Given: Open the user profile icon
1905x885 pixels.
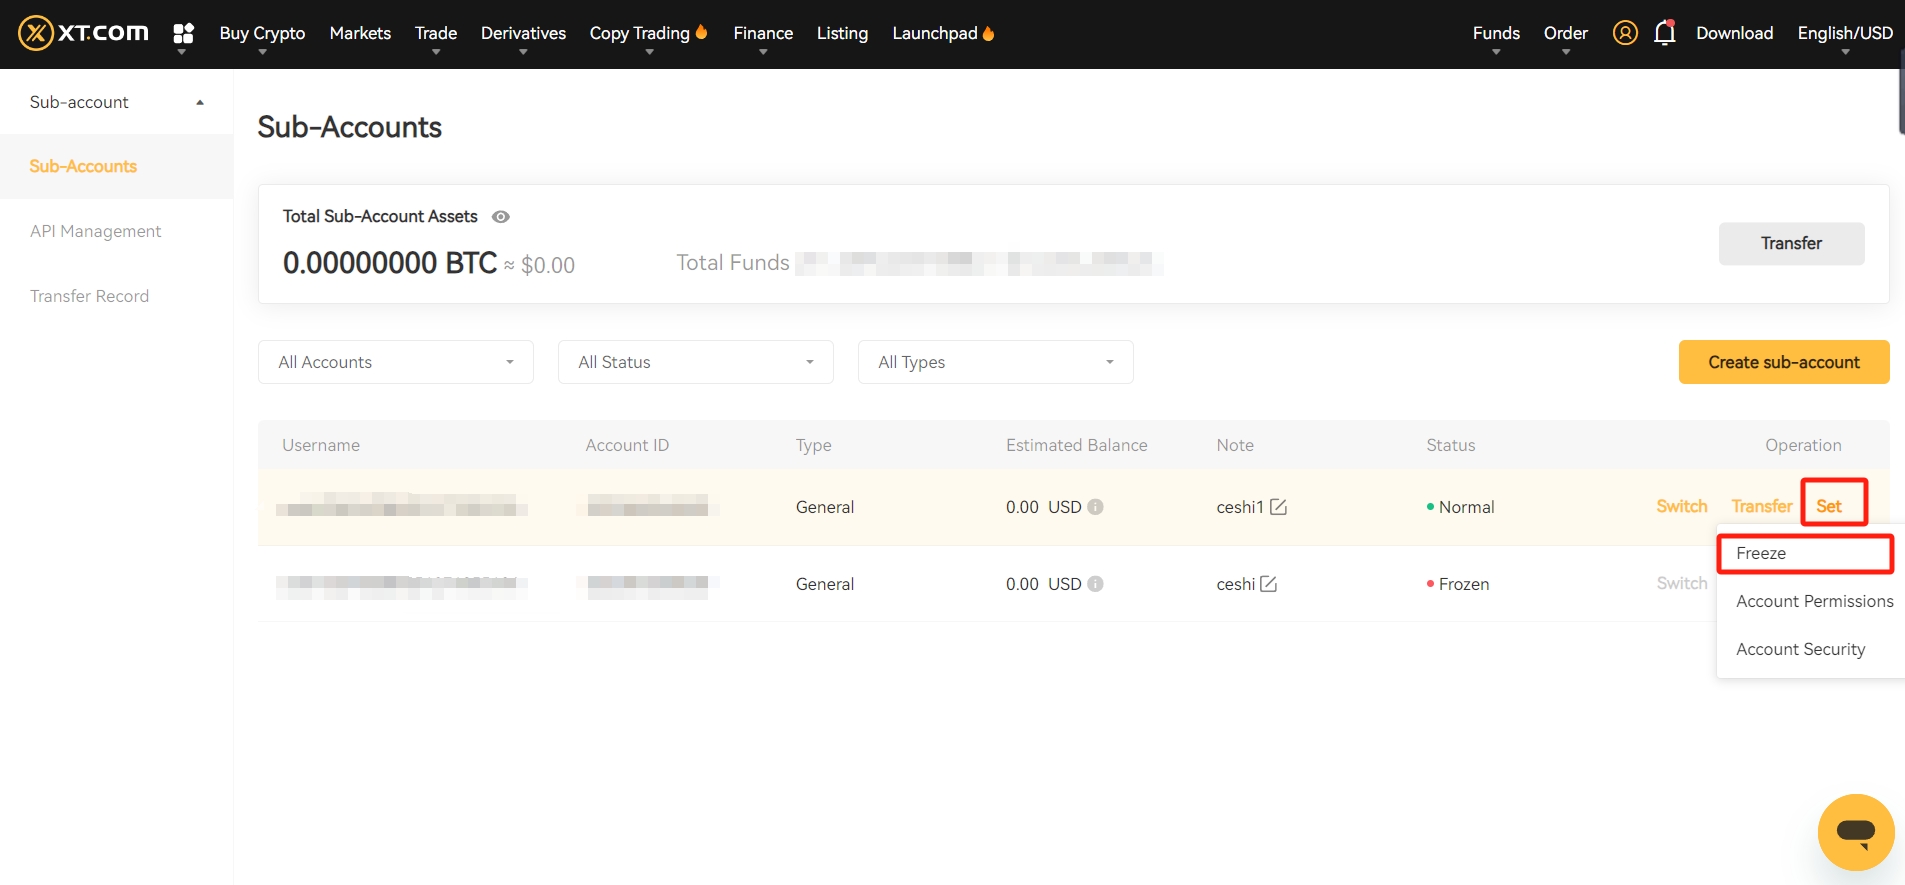Looking at the screenshot, I should pyautogui.click(x=1625, y=33).
